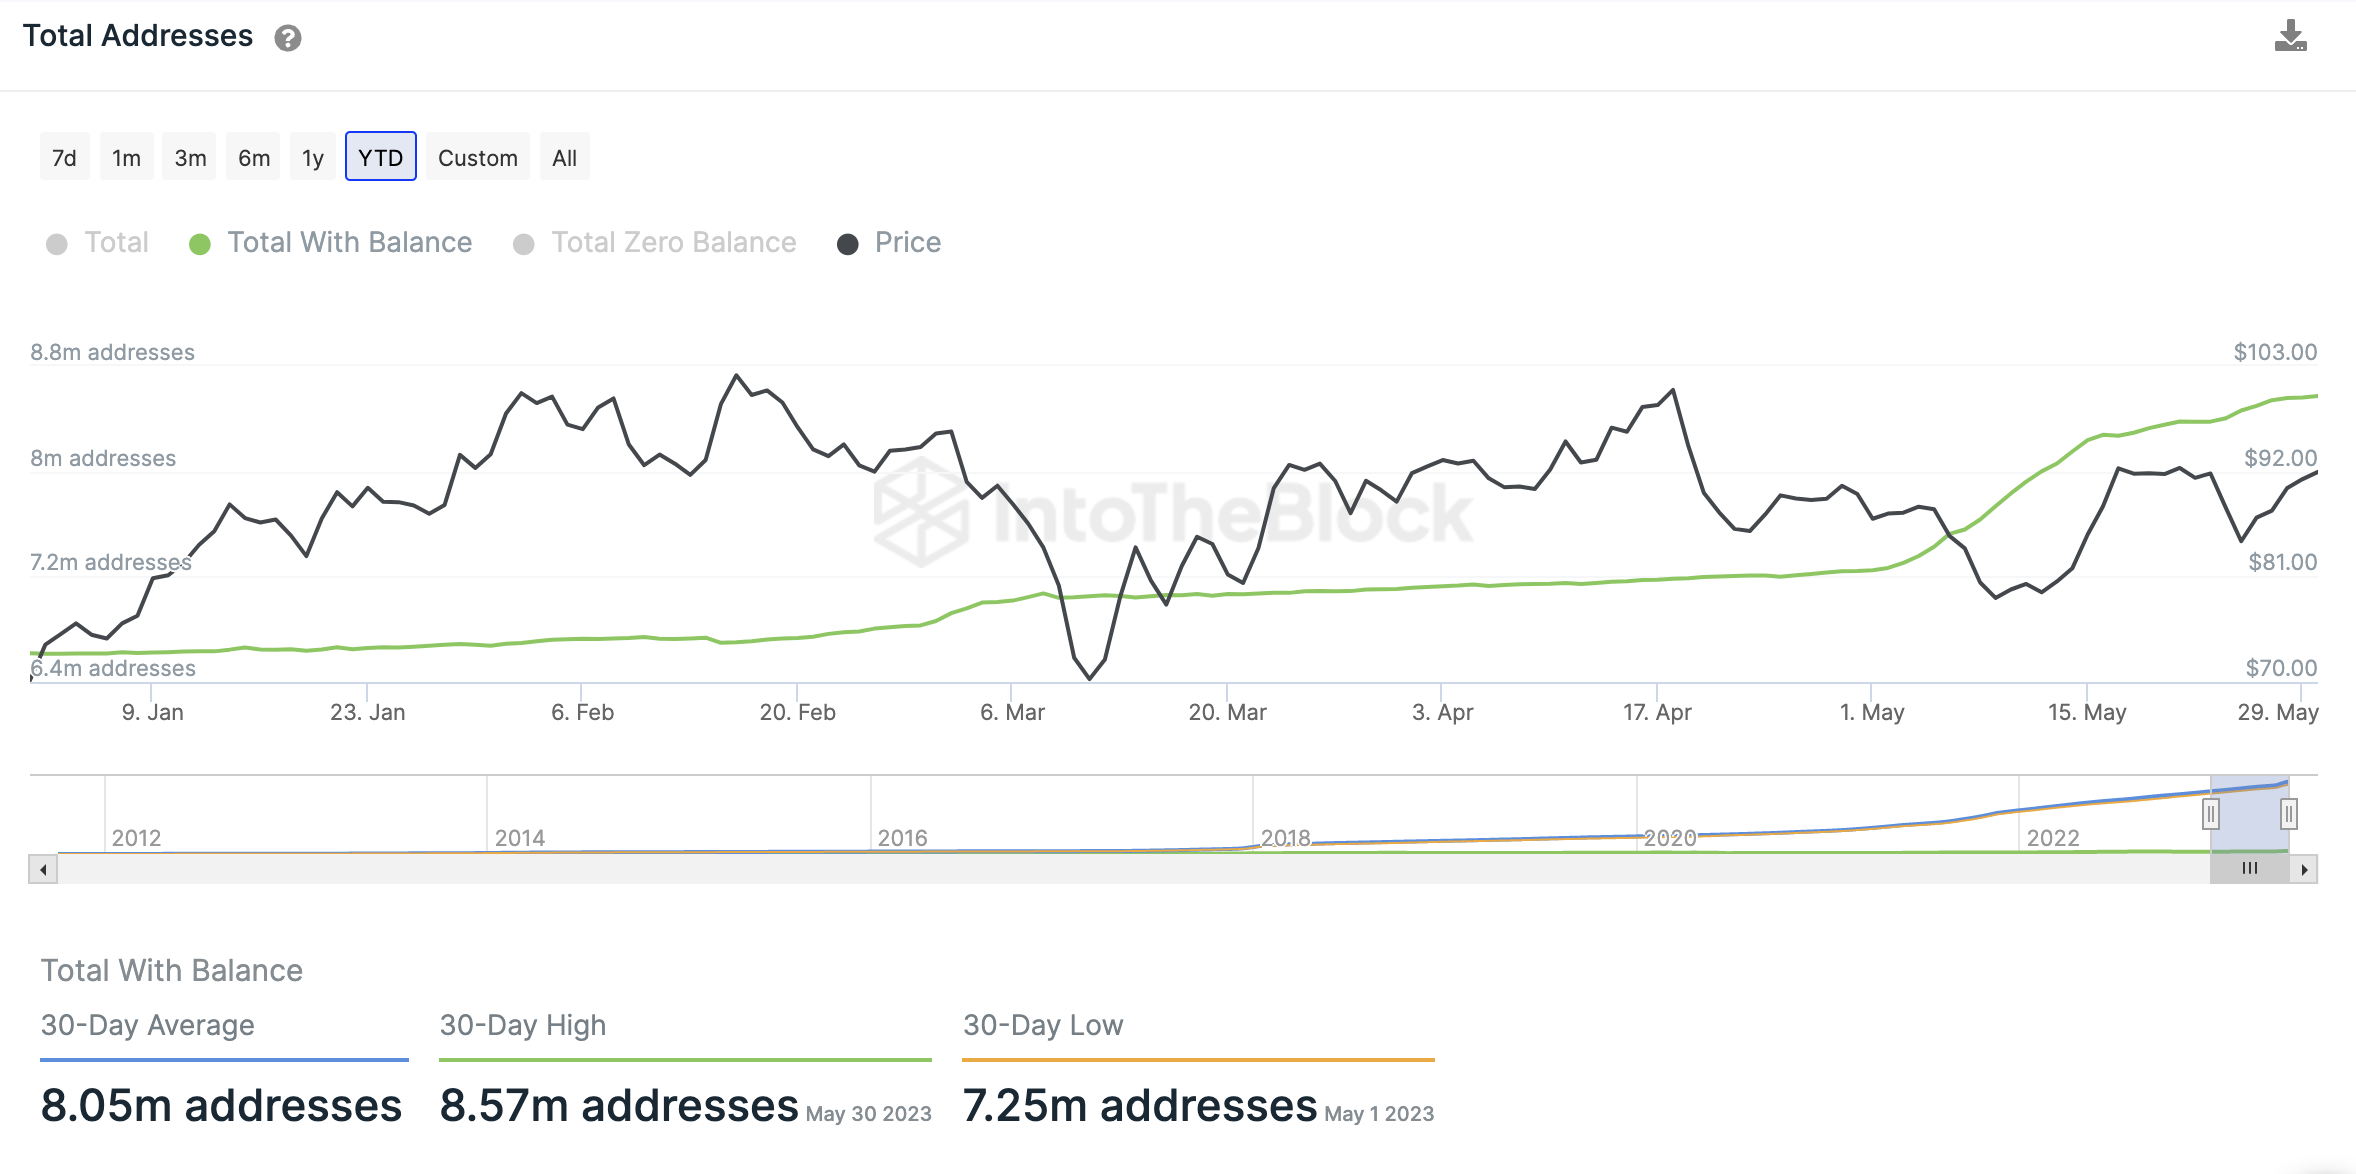Hide the Total With Balance series
The image size is (2356, 1174).
330,243
